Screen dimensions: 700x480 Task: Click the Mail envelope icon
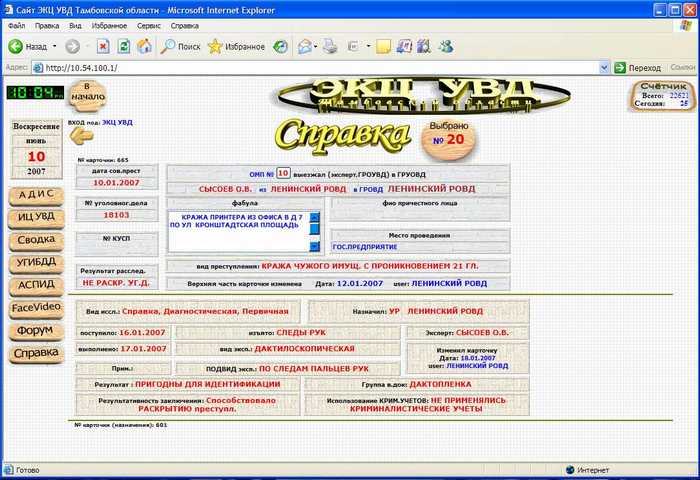(x=305, y=46)
